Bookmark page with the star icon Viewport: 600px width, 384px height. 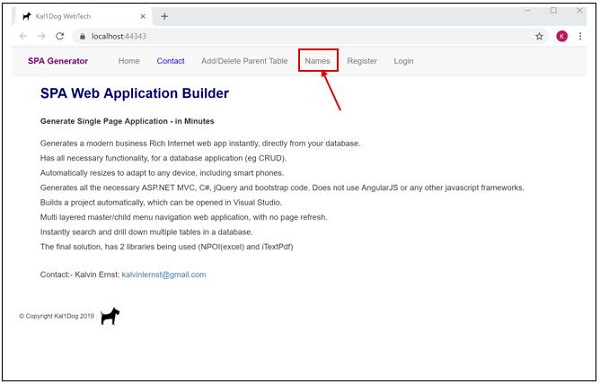pos(539,36)
